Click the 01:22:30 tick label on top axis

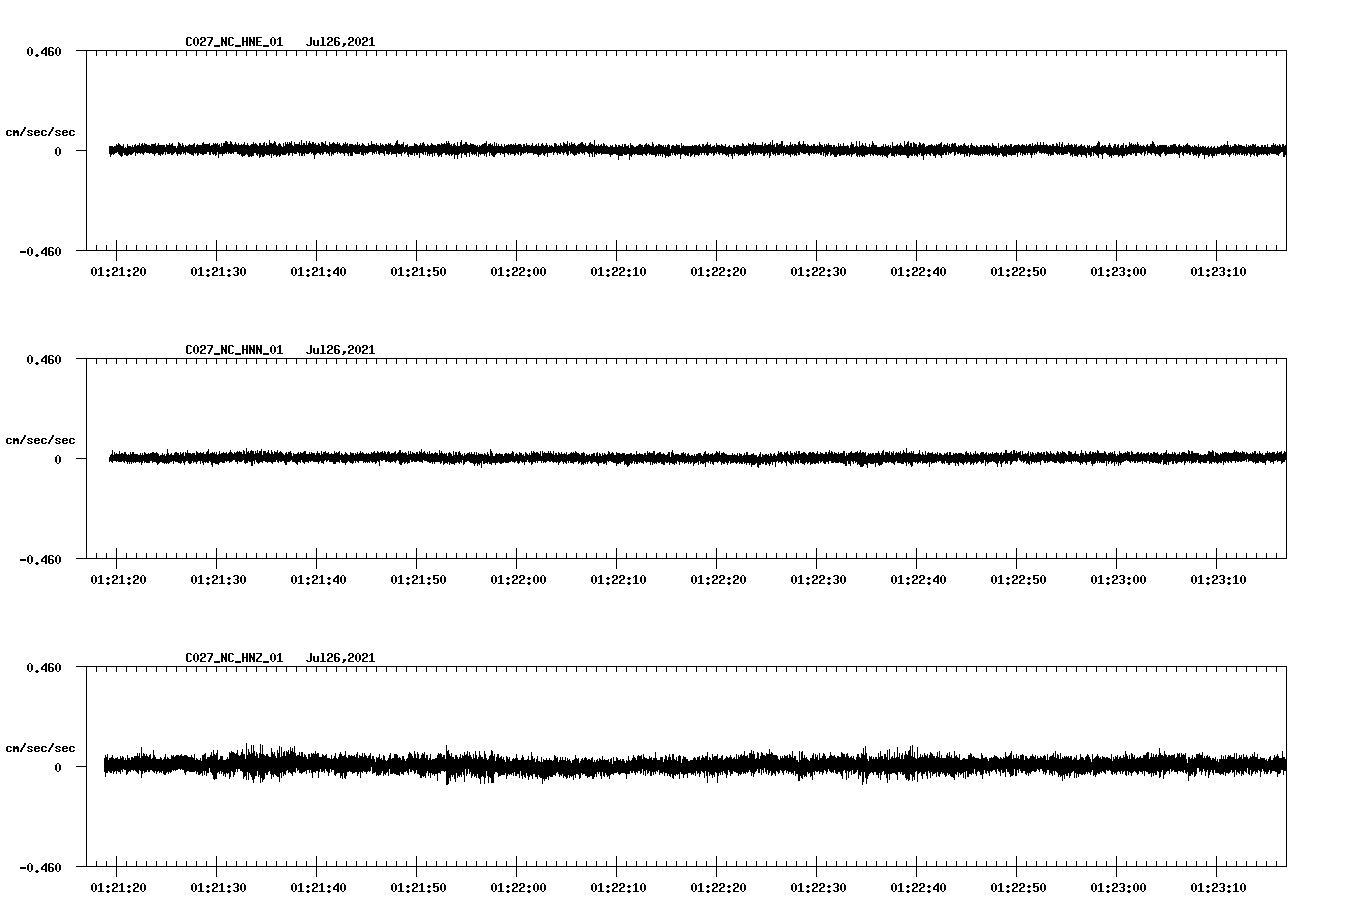point(818,269)
